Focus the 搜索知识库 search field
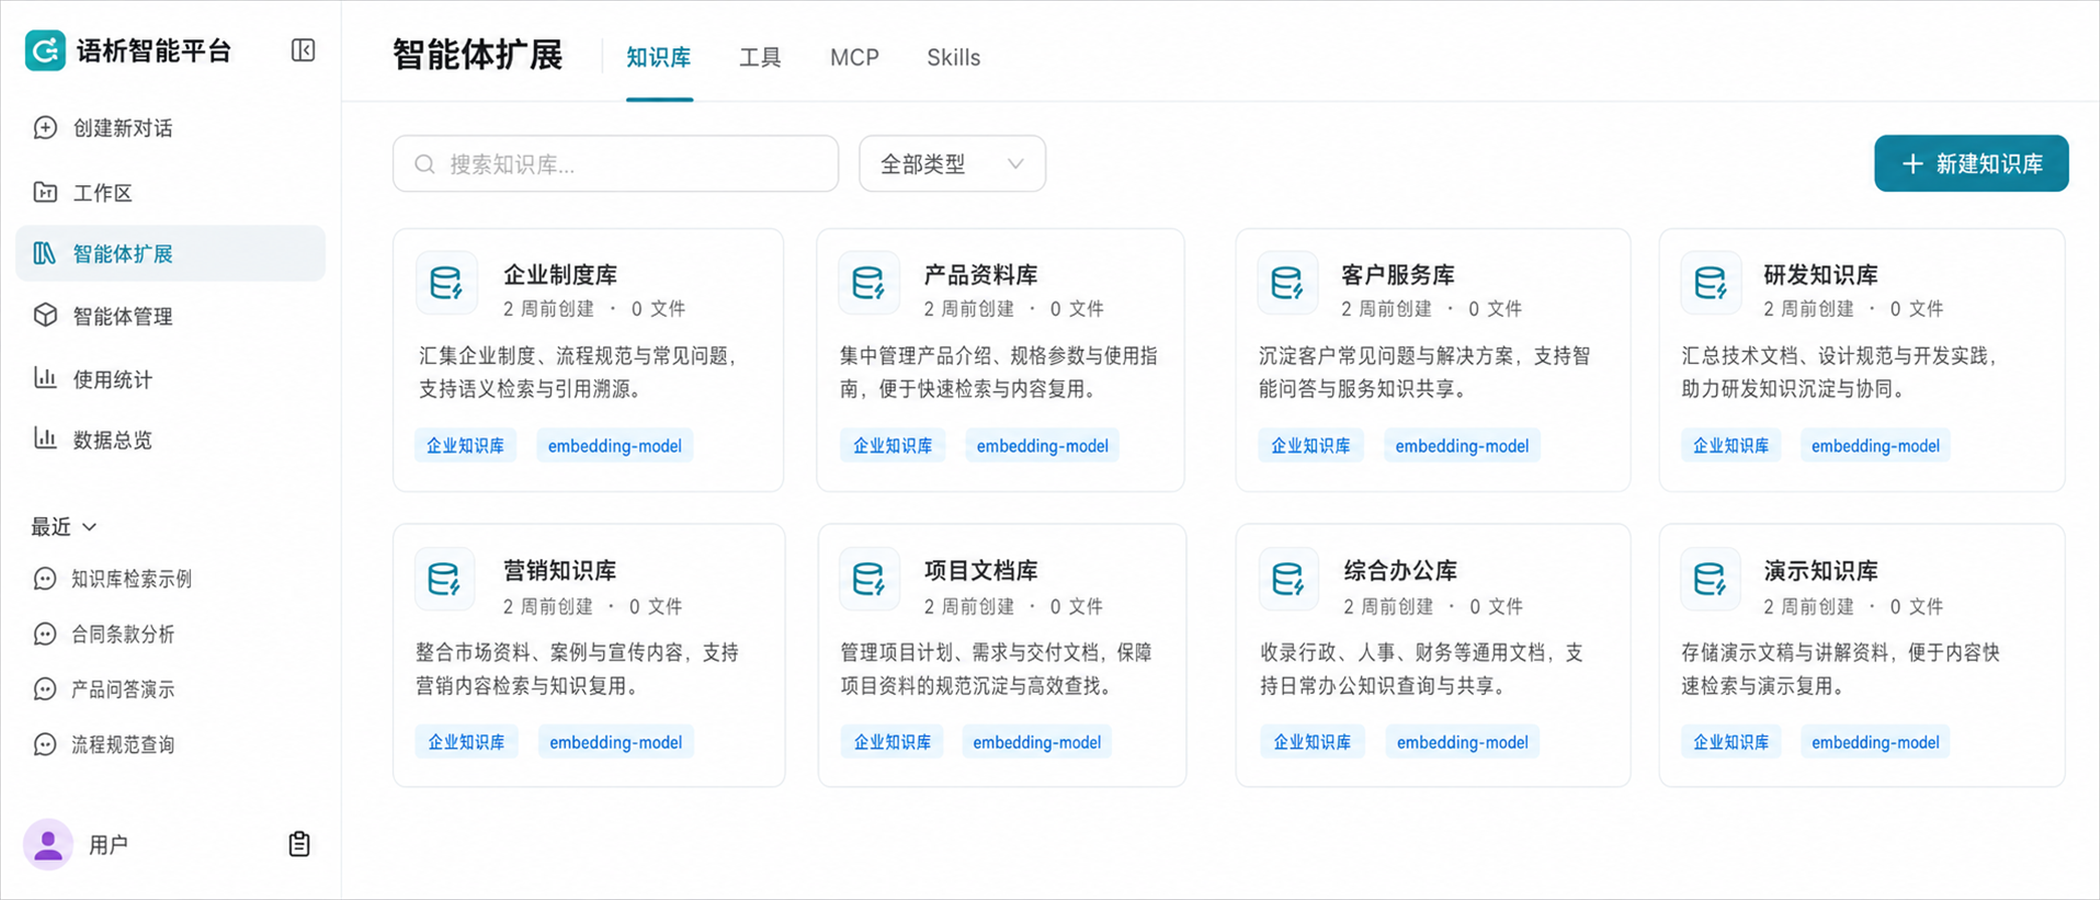This screenshot has width=2100, height=900. click(615, 164)
